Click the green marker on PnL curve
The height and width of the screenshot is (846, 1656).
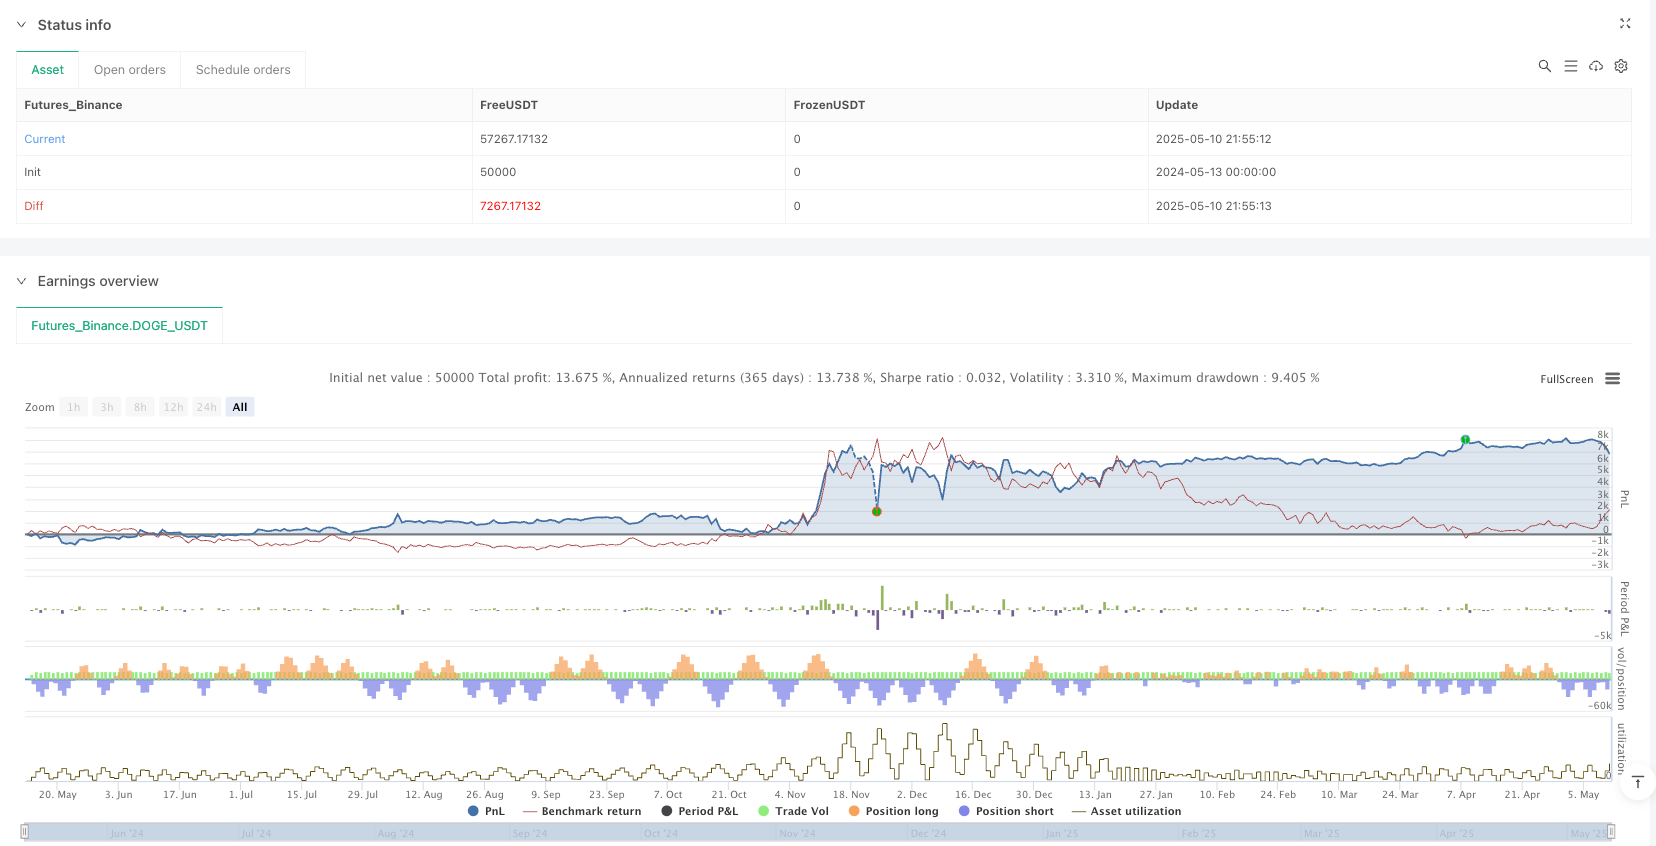pyautogui.click(x=1465, y=440)
